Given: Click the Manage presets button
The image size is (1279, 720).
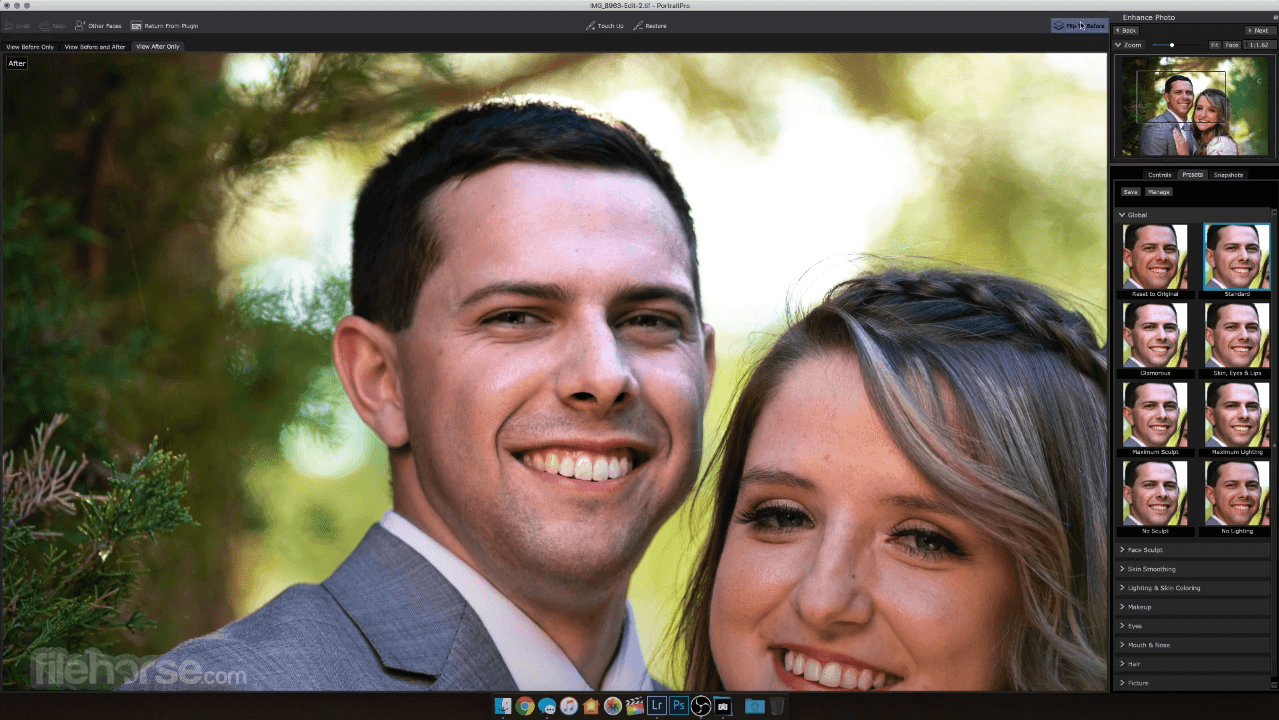Looking at the screenshot, I should click(x=1158, y=192).
